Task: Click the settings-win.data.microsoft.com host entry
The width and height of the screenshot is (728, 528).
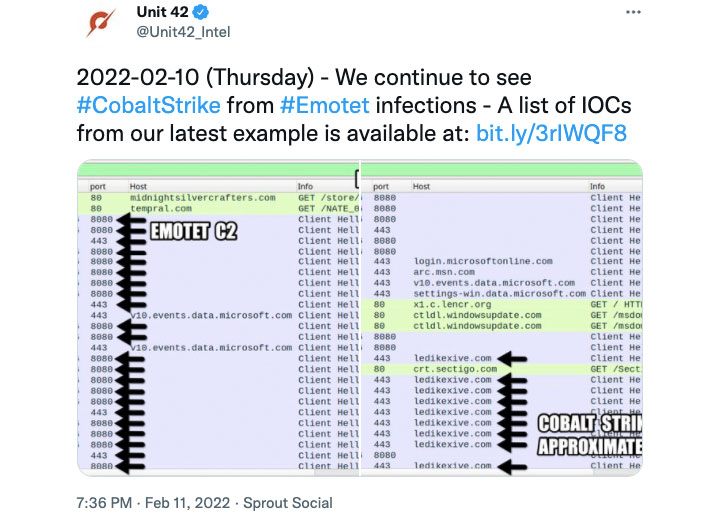Action: 494,294
